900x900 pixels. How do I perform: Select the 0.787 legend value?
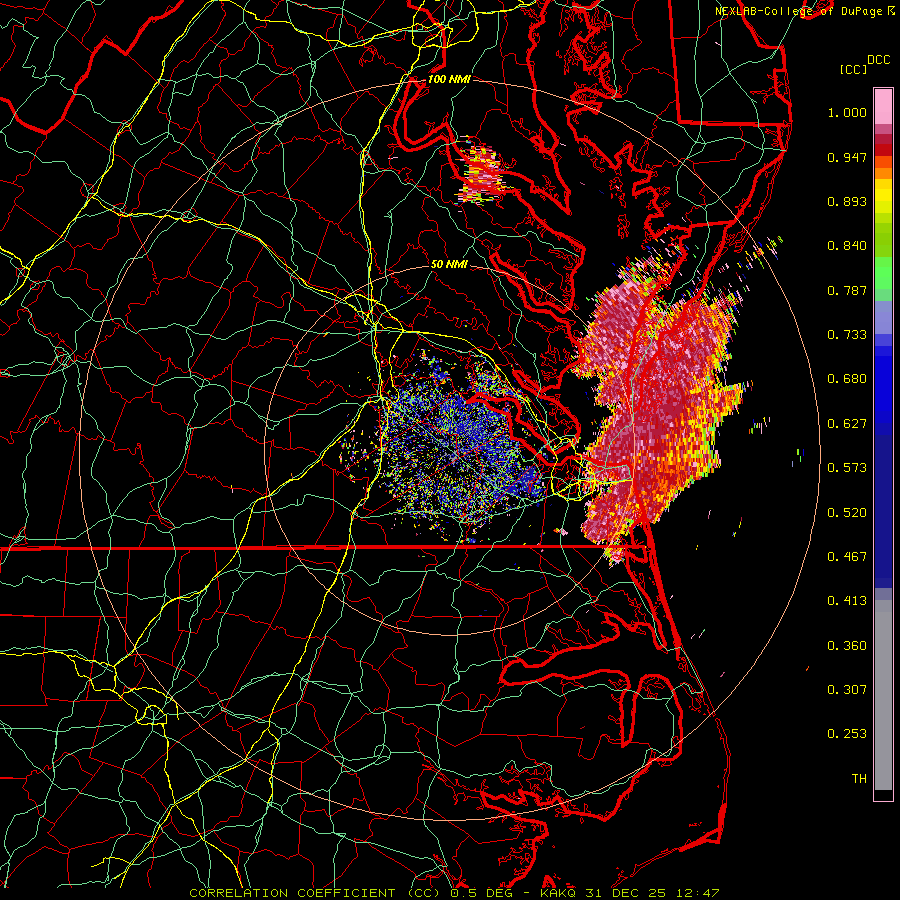coord(847,290)
